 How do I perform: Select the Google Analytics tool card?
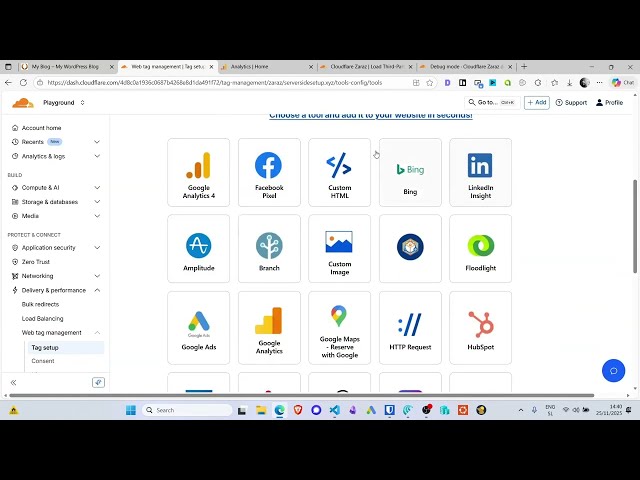click(269, 328)
